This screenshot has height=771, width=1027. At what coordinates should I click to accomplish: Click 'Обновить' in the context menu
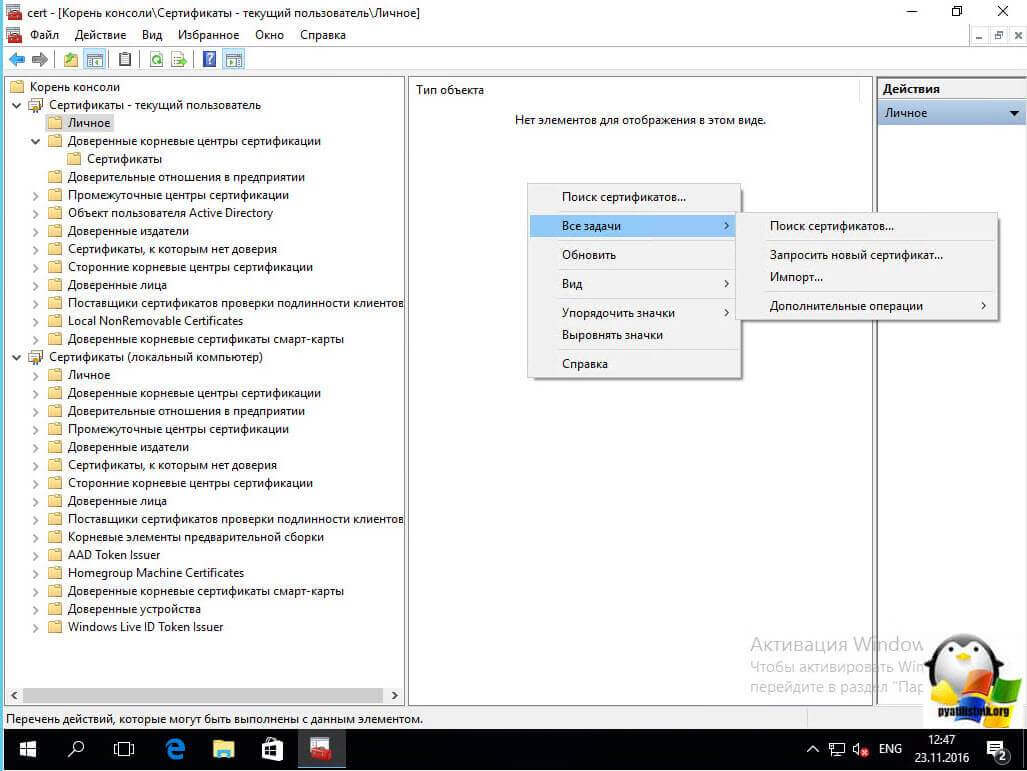click(x=588, y=255)
